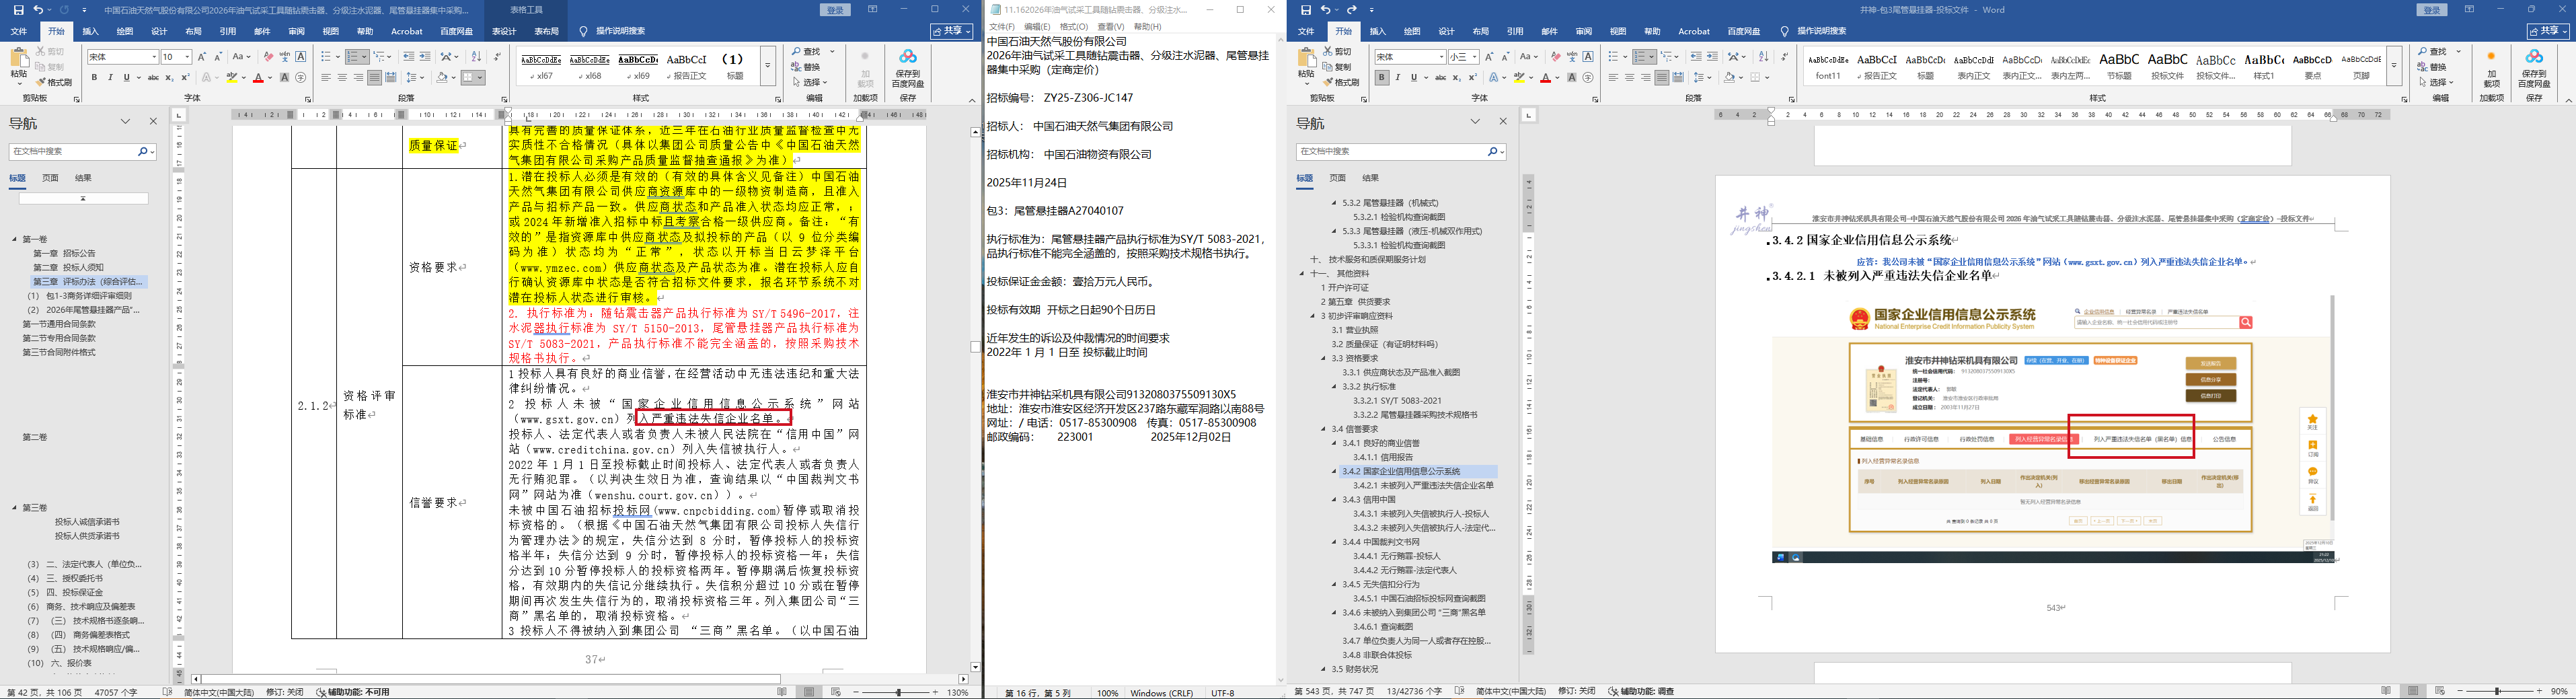This screenshot has height=699, width=2576.
Task: Open Notepad 格式(O) menu
Action: (x=1074, y=27)
